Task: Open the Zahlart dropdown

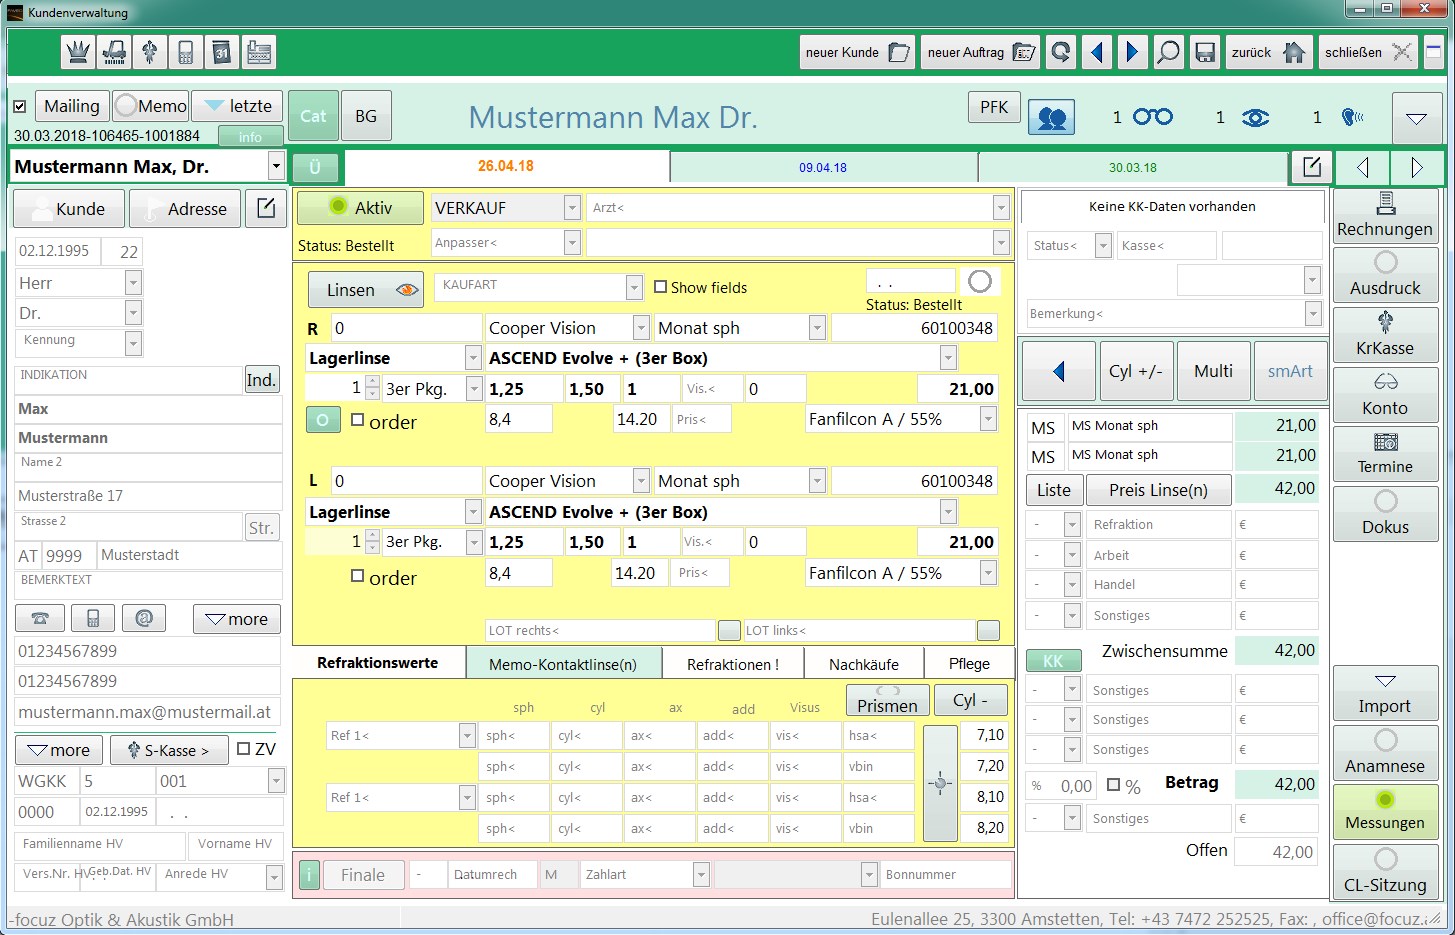Action: click(x=701, y=875)
